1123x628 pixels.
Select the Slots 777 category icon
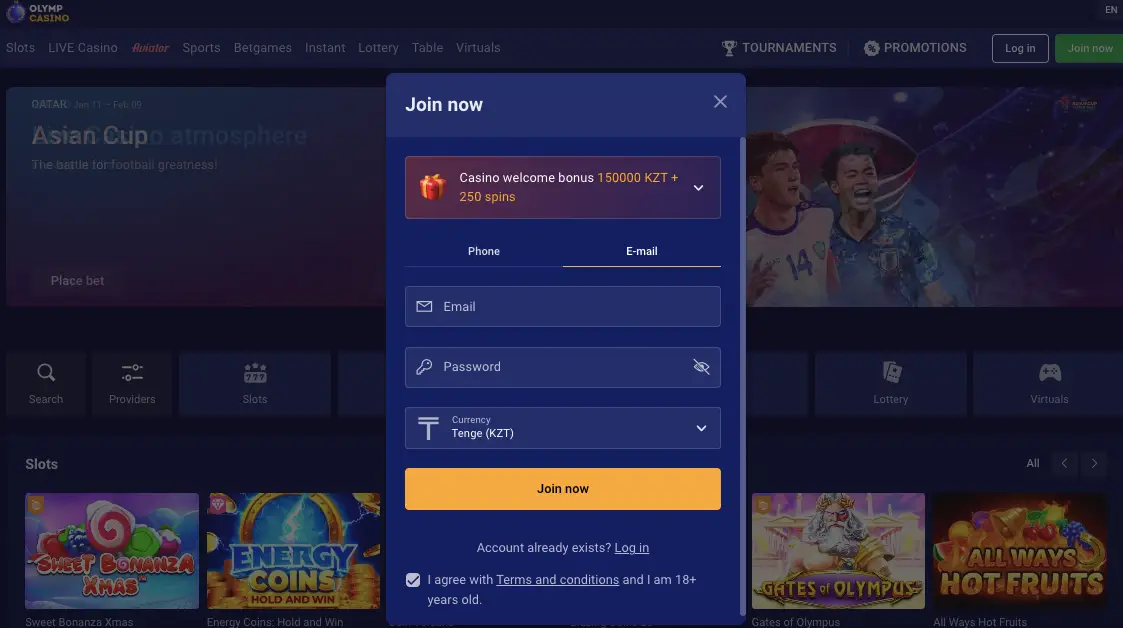(255, 373)
